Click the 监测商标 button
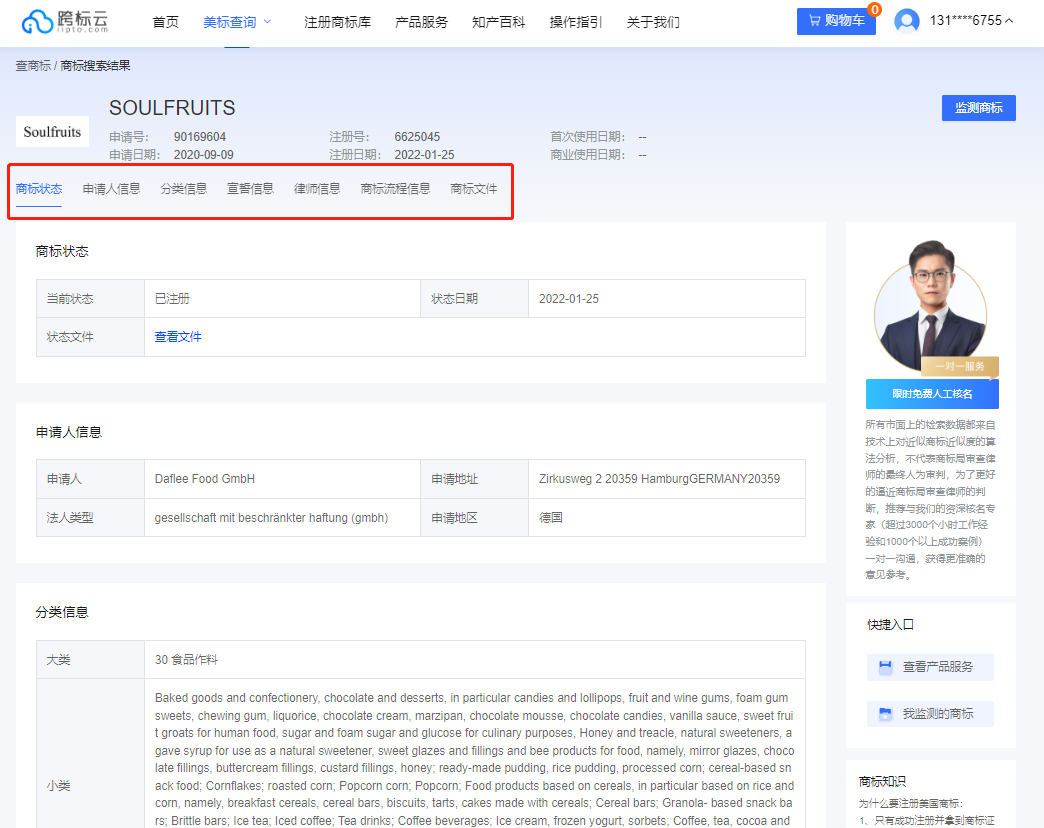 point(978,107)
